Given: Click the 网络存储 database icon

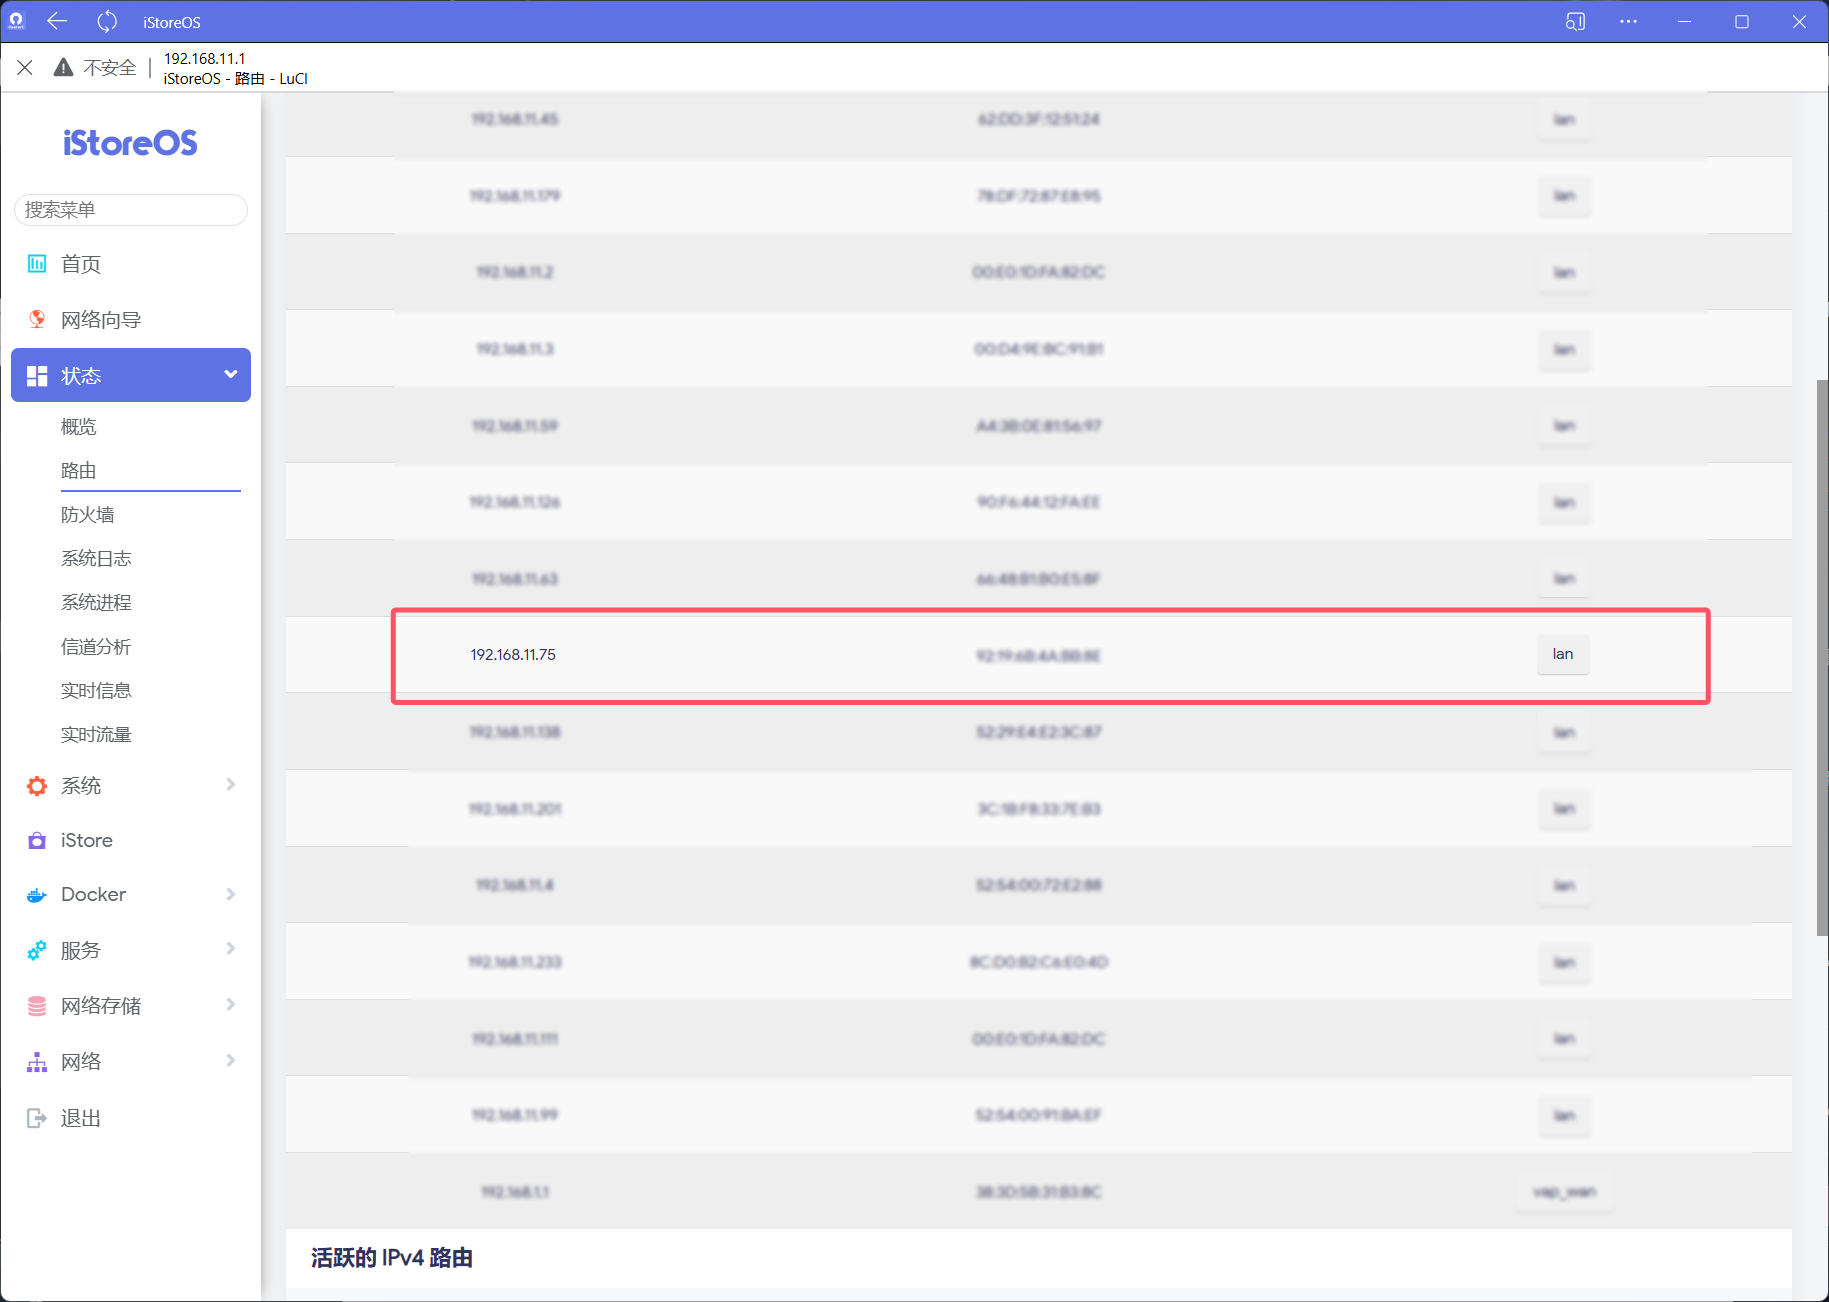Looking at the screenshot, I should coord(37,1006).
